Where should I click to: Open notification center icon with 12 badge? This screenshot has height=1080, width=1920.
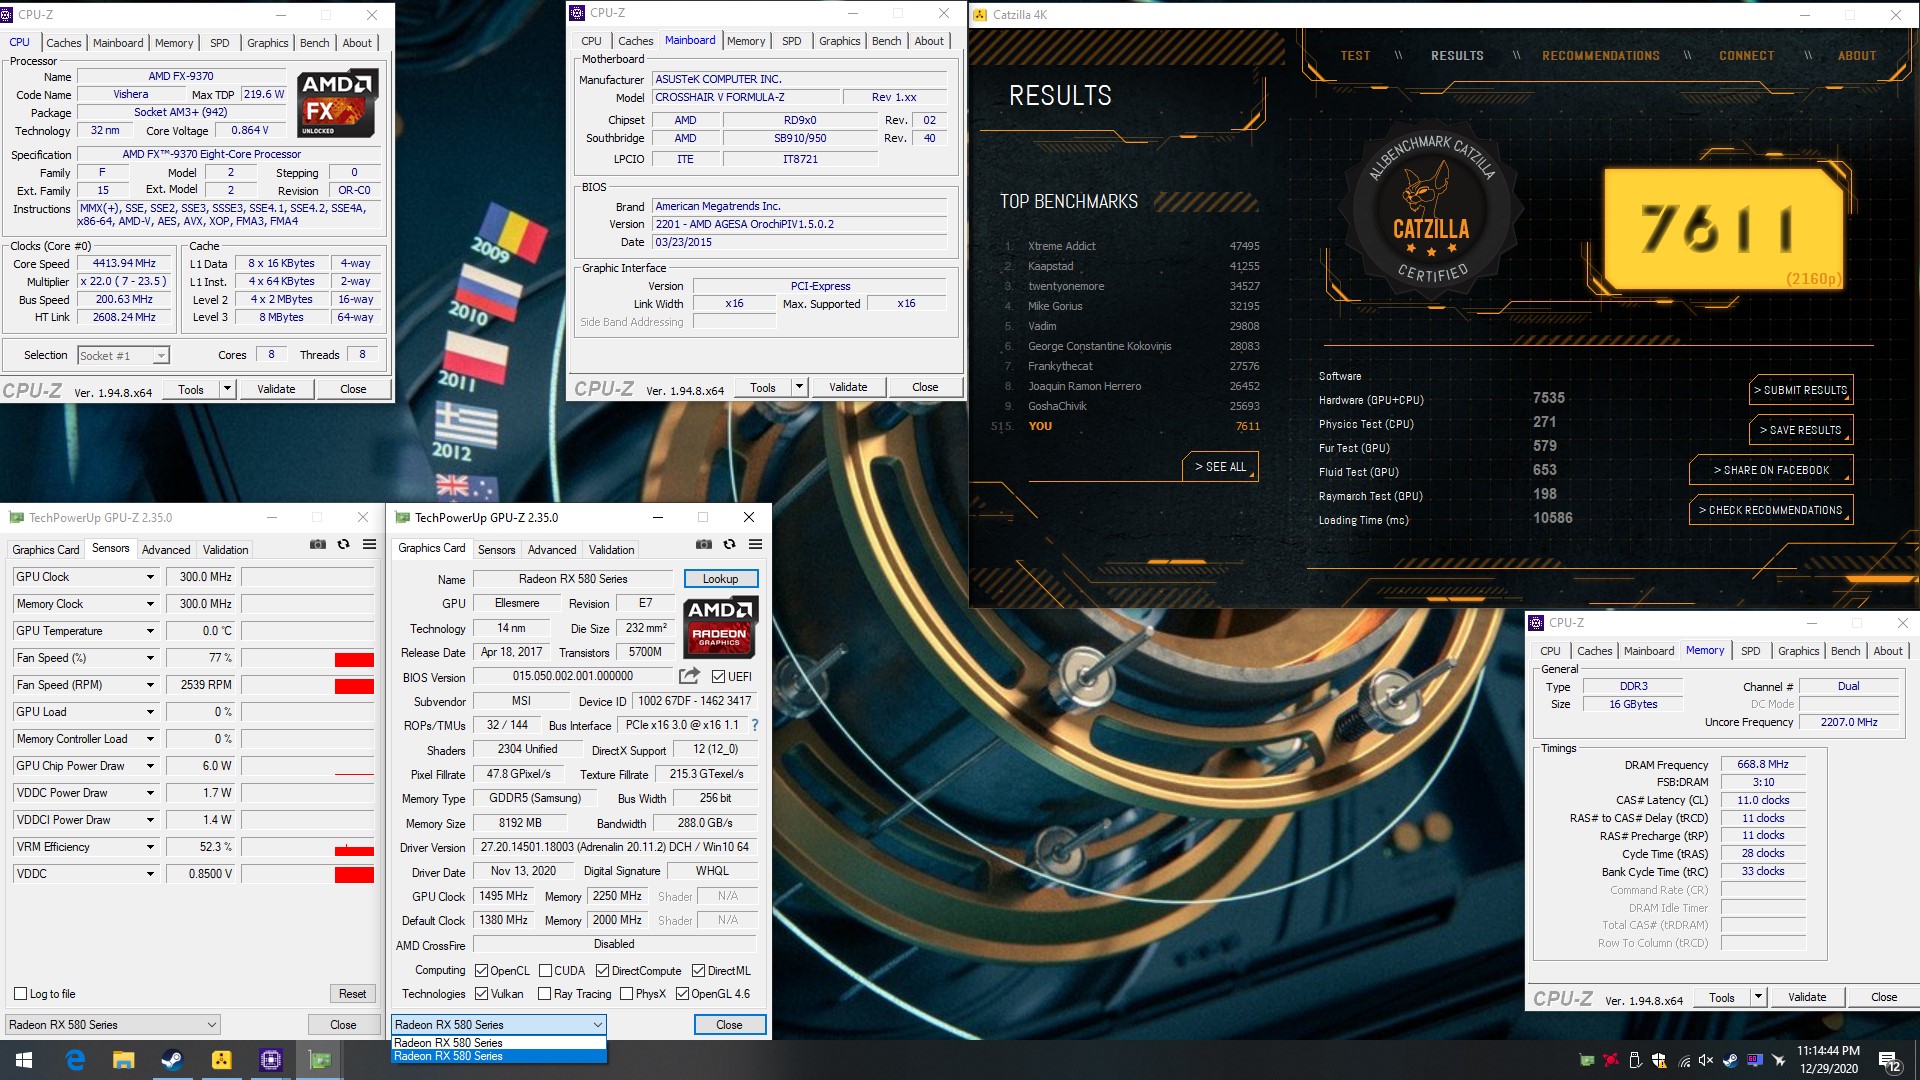point(1889,1061)
